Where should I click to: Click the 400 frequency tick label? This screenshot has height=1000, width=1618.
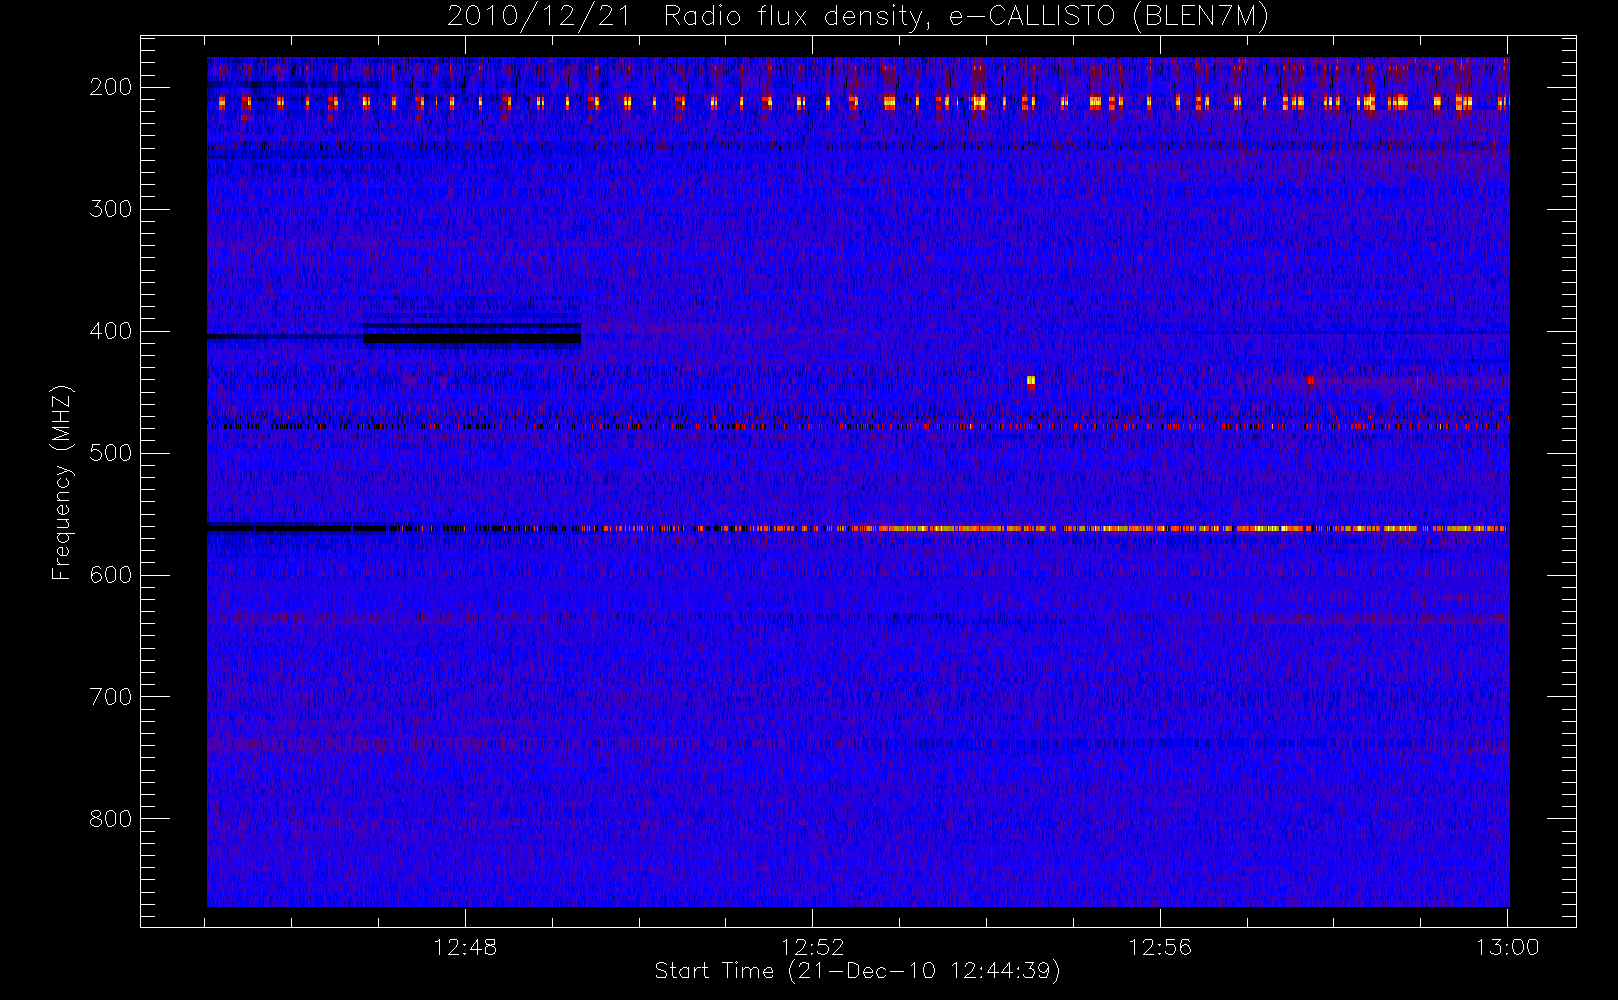coord(111,331)
